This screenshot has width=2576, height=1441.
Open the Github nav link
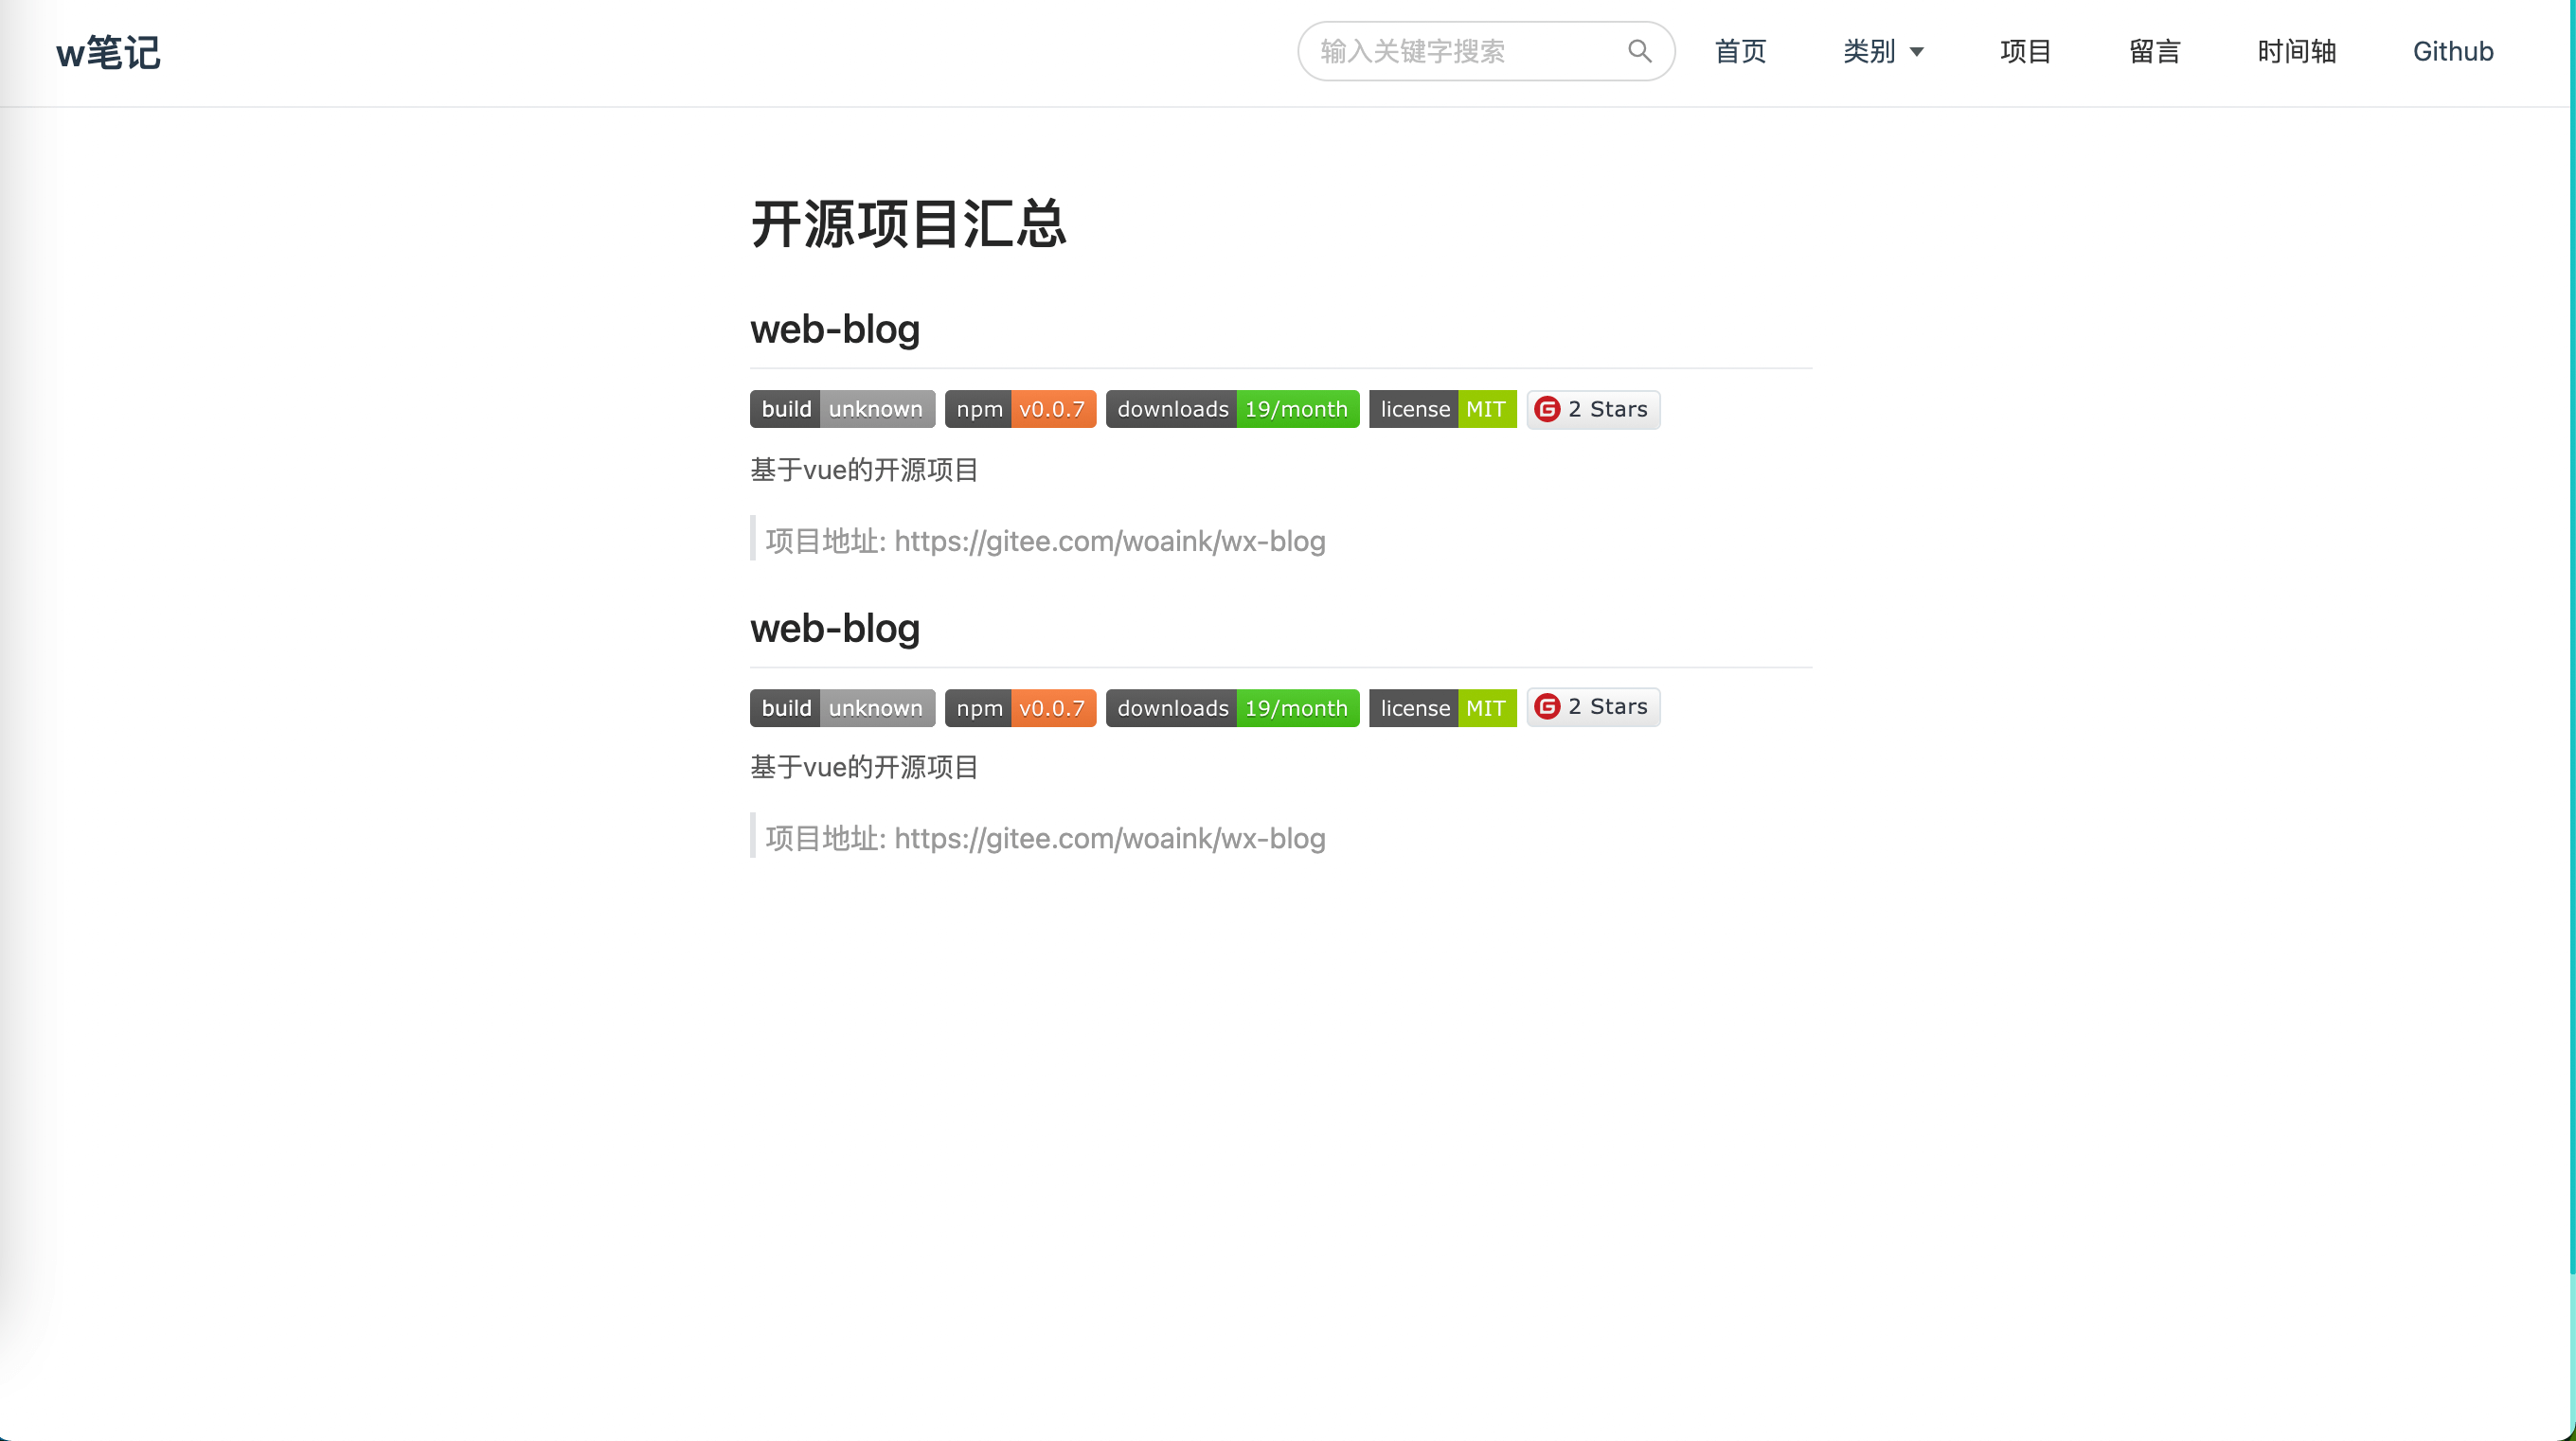2452,51
